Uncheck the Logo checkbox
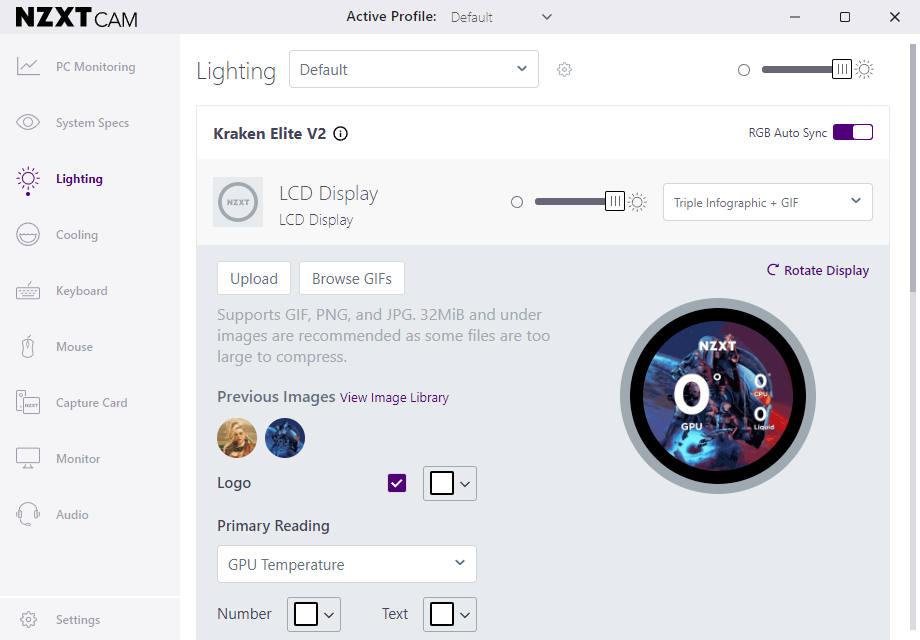The width and height of the screenshot is (920, 640). (x=397, y=483)
